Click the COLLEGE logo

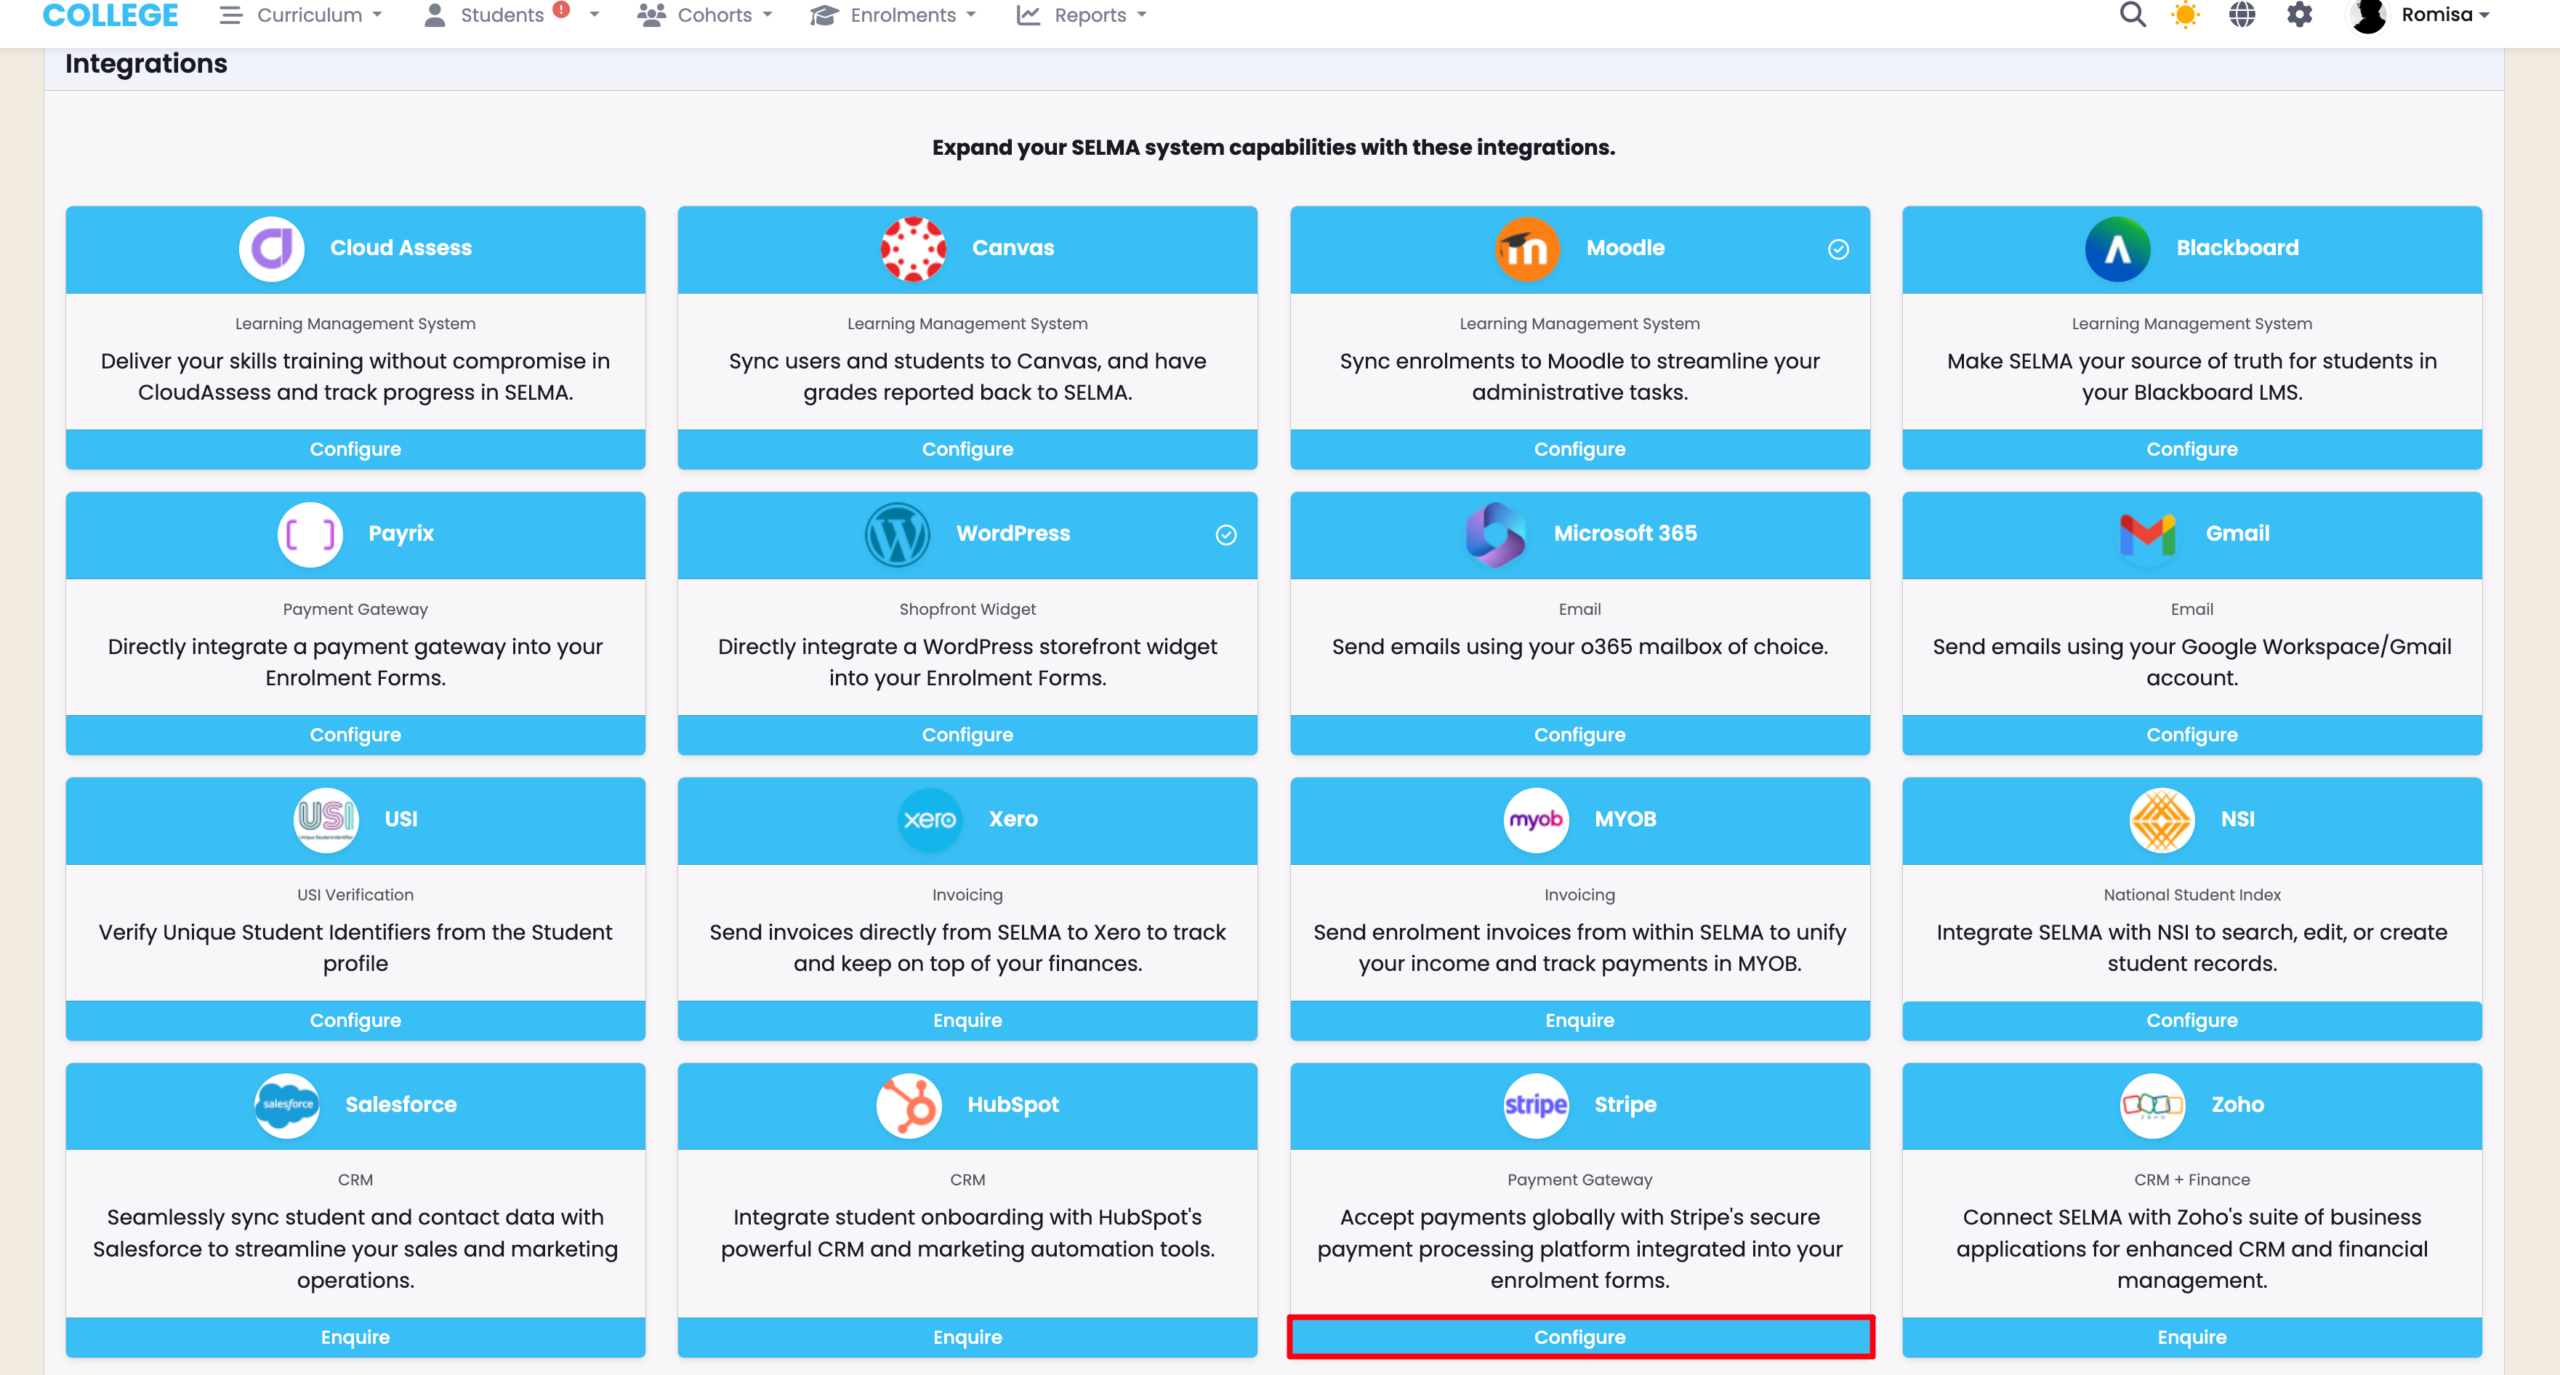111,15
